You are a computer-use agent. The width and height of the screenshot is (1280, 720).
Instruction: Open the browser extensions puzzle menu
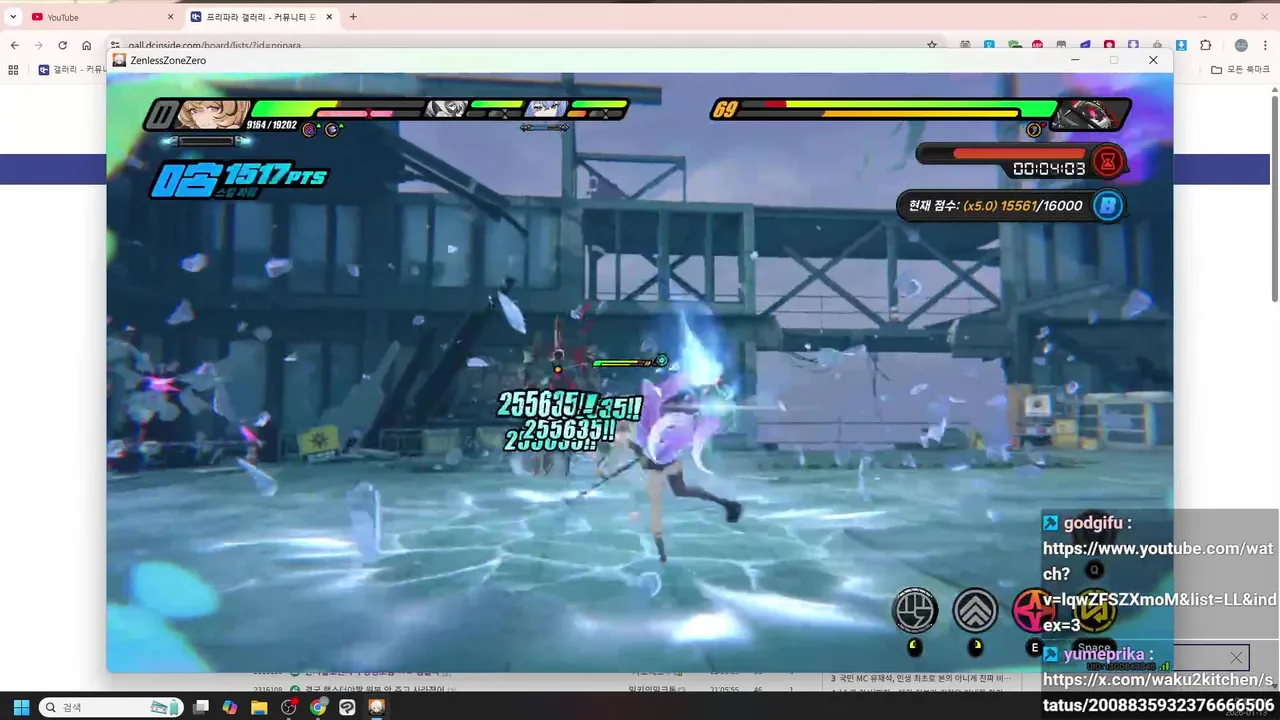point(1206,45)
